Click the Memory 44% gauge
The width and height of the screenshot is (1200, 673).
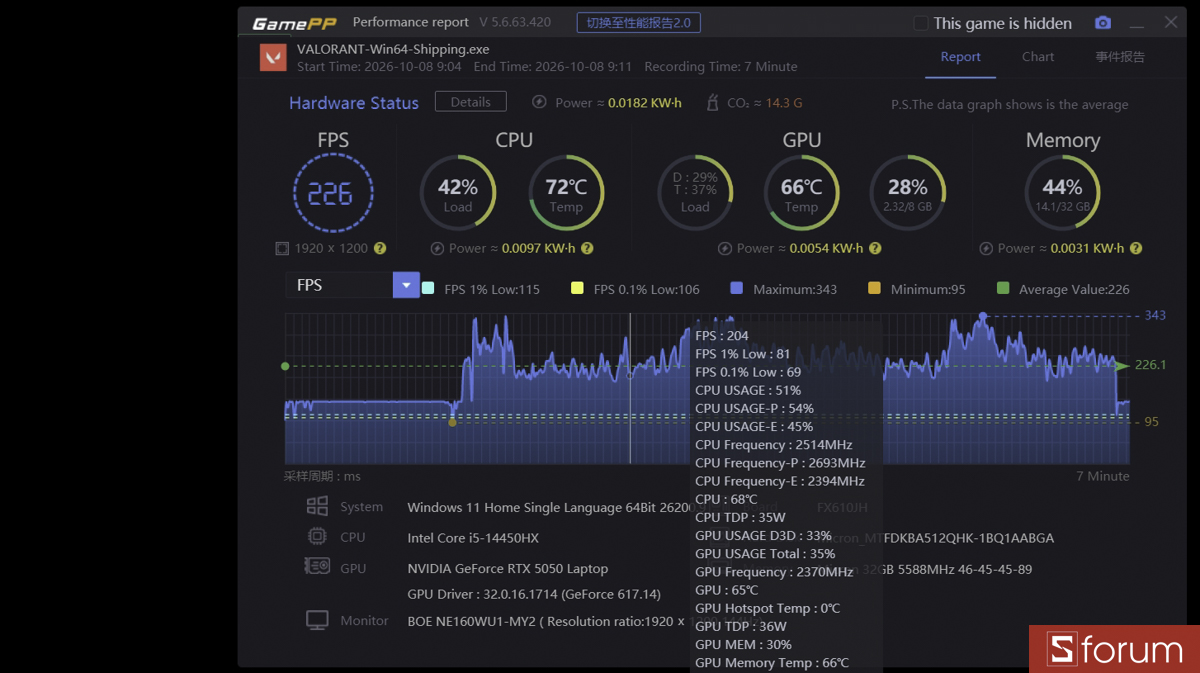(x=1062, y=193)
